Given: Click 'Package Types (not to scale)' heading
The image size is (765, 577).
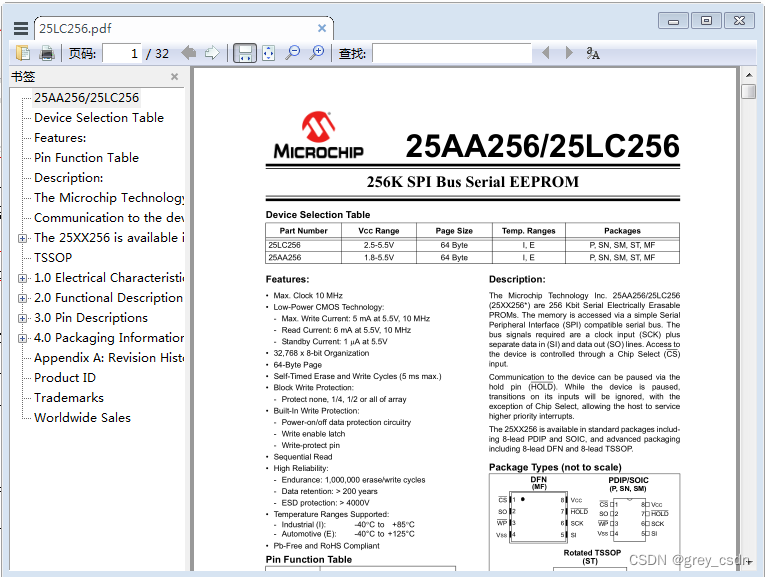Looking at the screenshot, I should (x=555, y=467).
